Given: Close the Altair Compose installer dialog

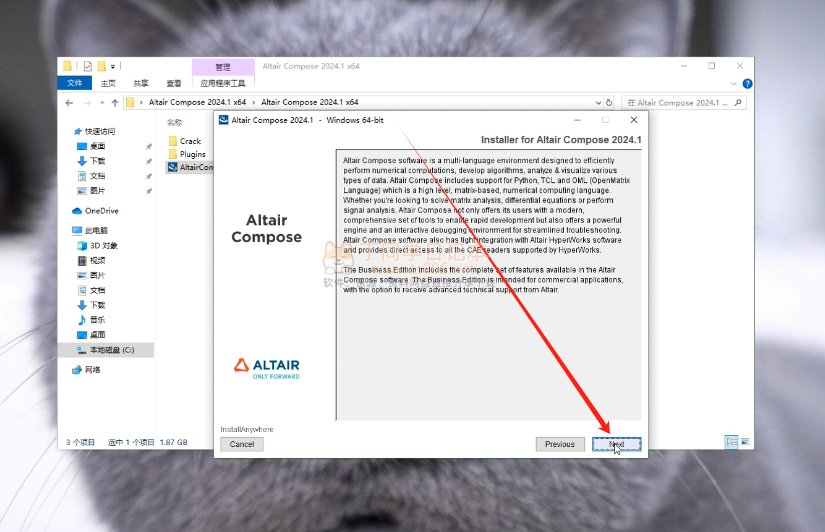Looking at the screenshot, I should point(634,120).
